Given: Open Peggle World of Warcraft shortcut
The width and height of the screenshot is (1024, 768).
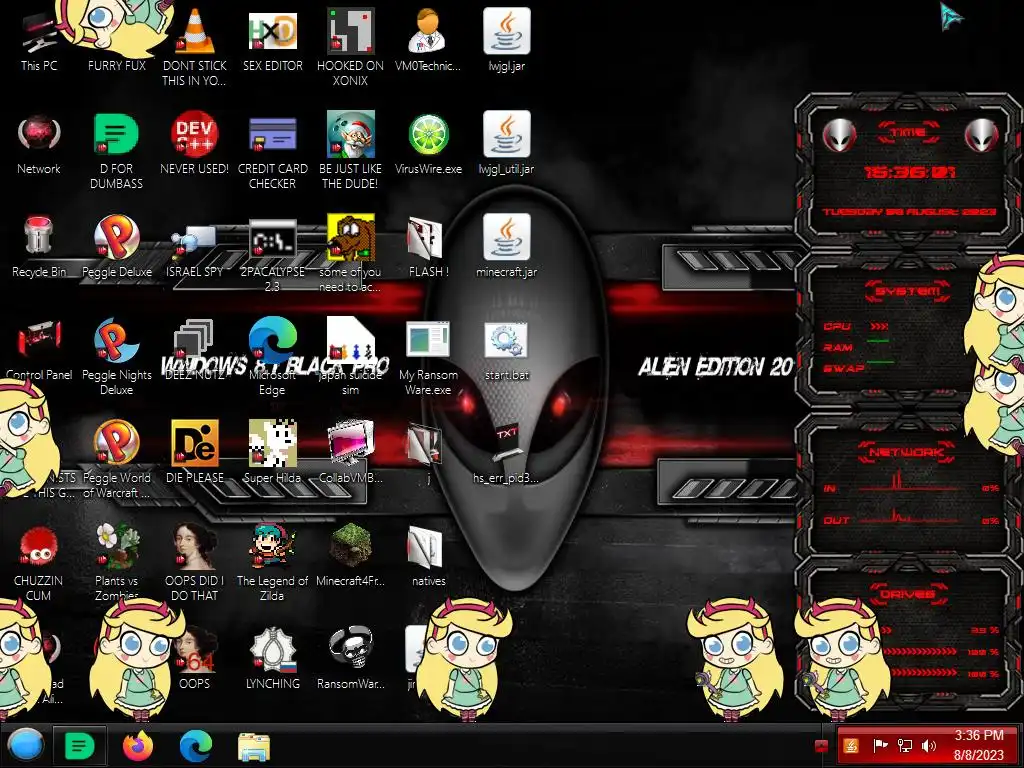Looking at the screenshot, I should (x=116, y=443).
